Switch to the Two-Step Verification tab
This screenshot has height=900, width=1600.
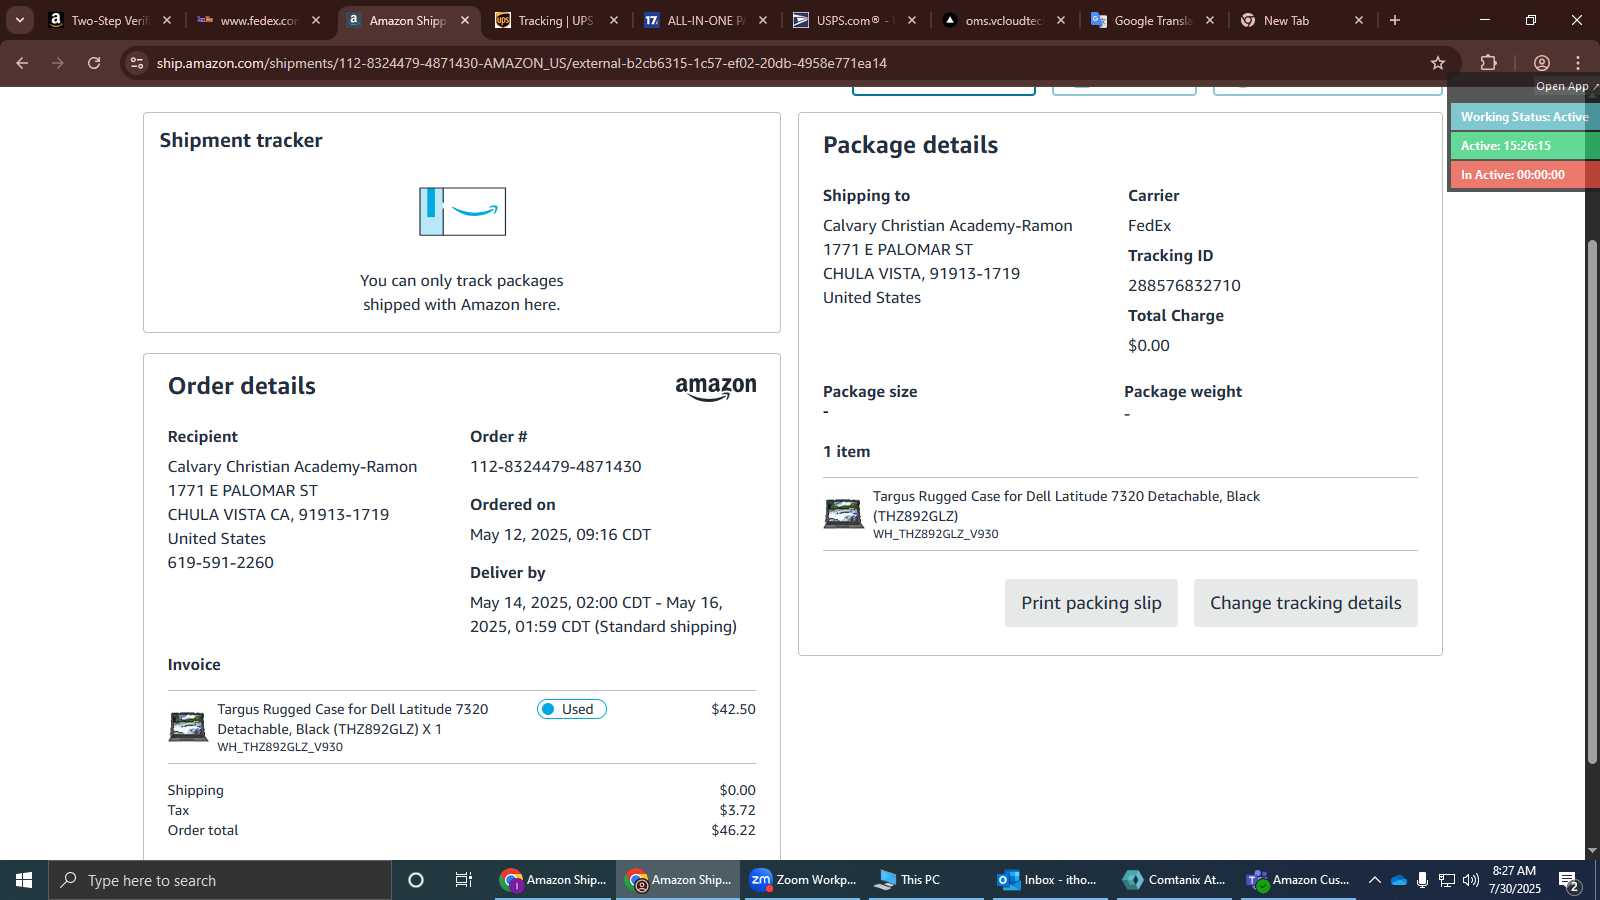110,20
